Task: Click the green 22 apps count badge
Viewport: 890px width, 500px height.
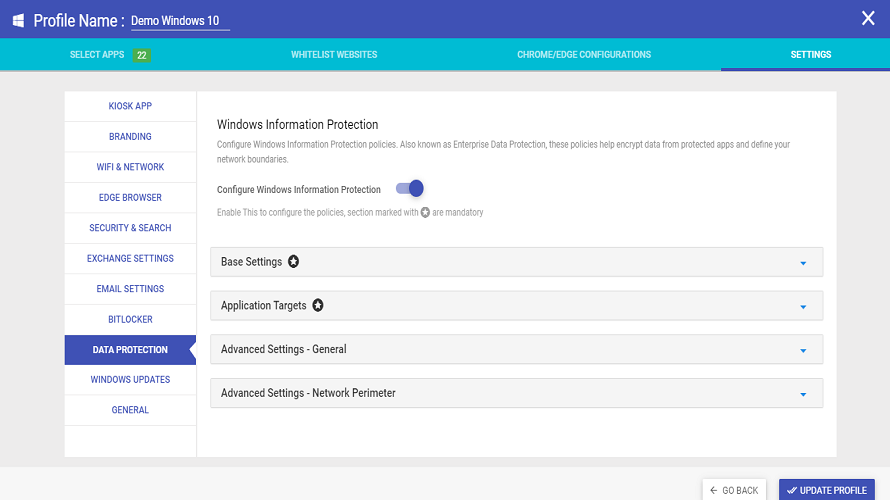Action: [142, 55]
